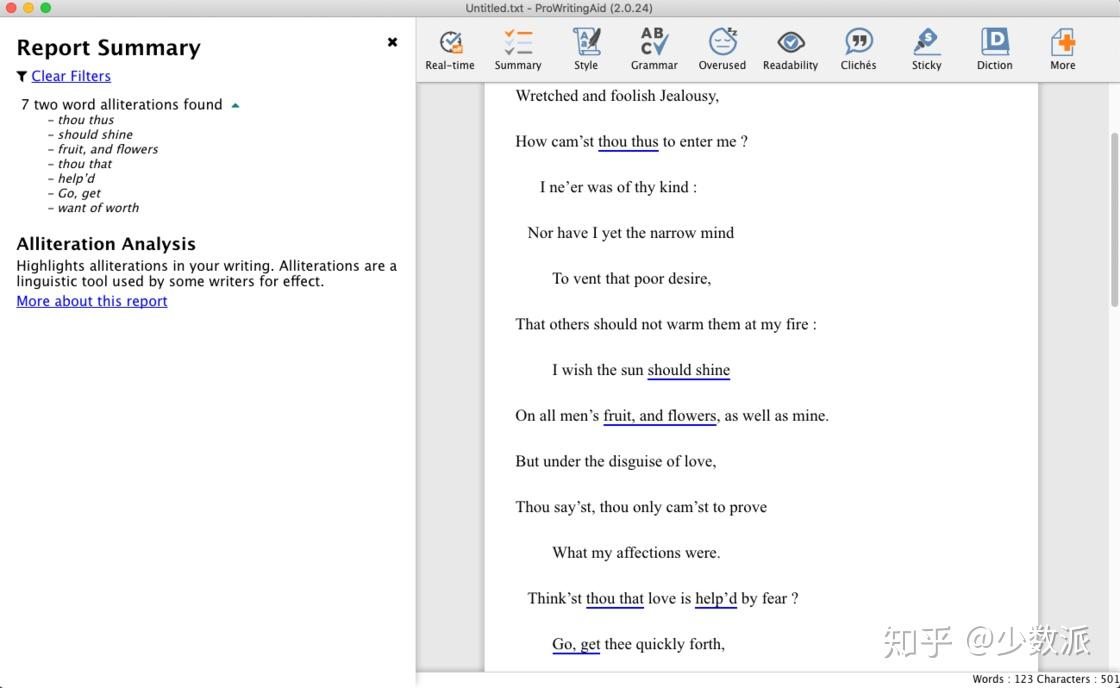
Task: Close the Report Summary panel
Action: click(392, 42)
